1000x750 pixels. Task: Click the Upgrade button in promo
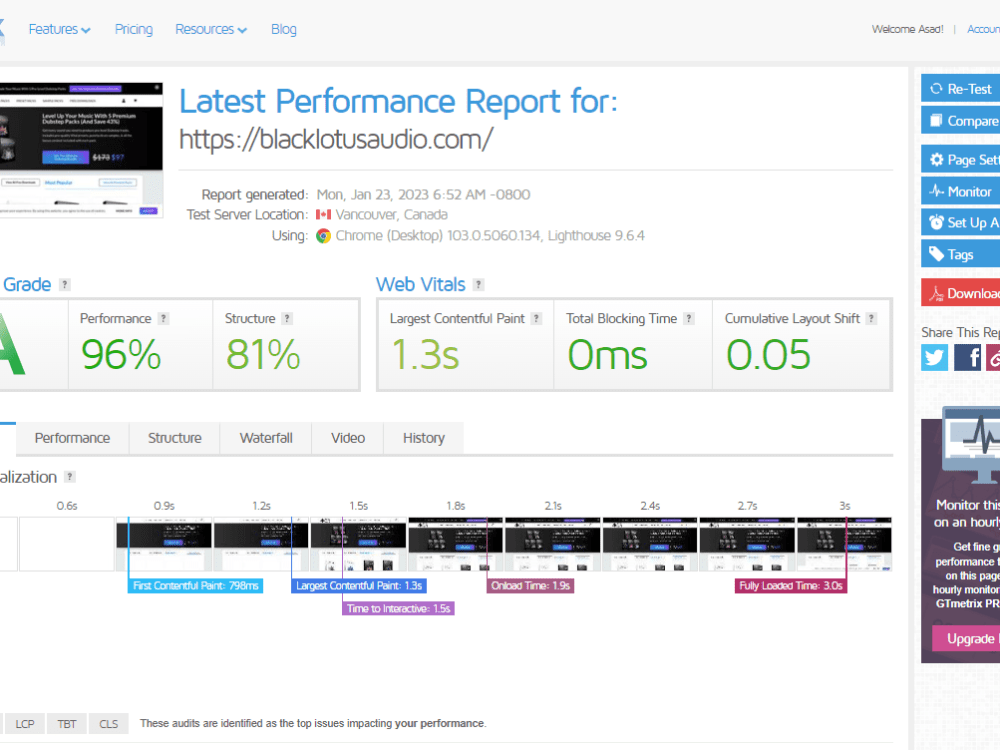tap(966, 638)
